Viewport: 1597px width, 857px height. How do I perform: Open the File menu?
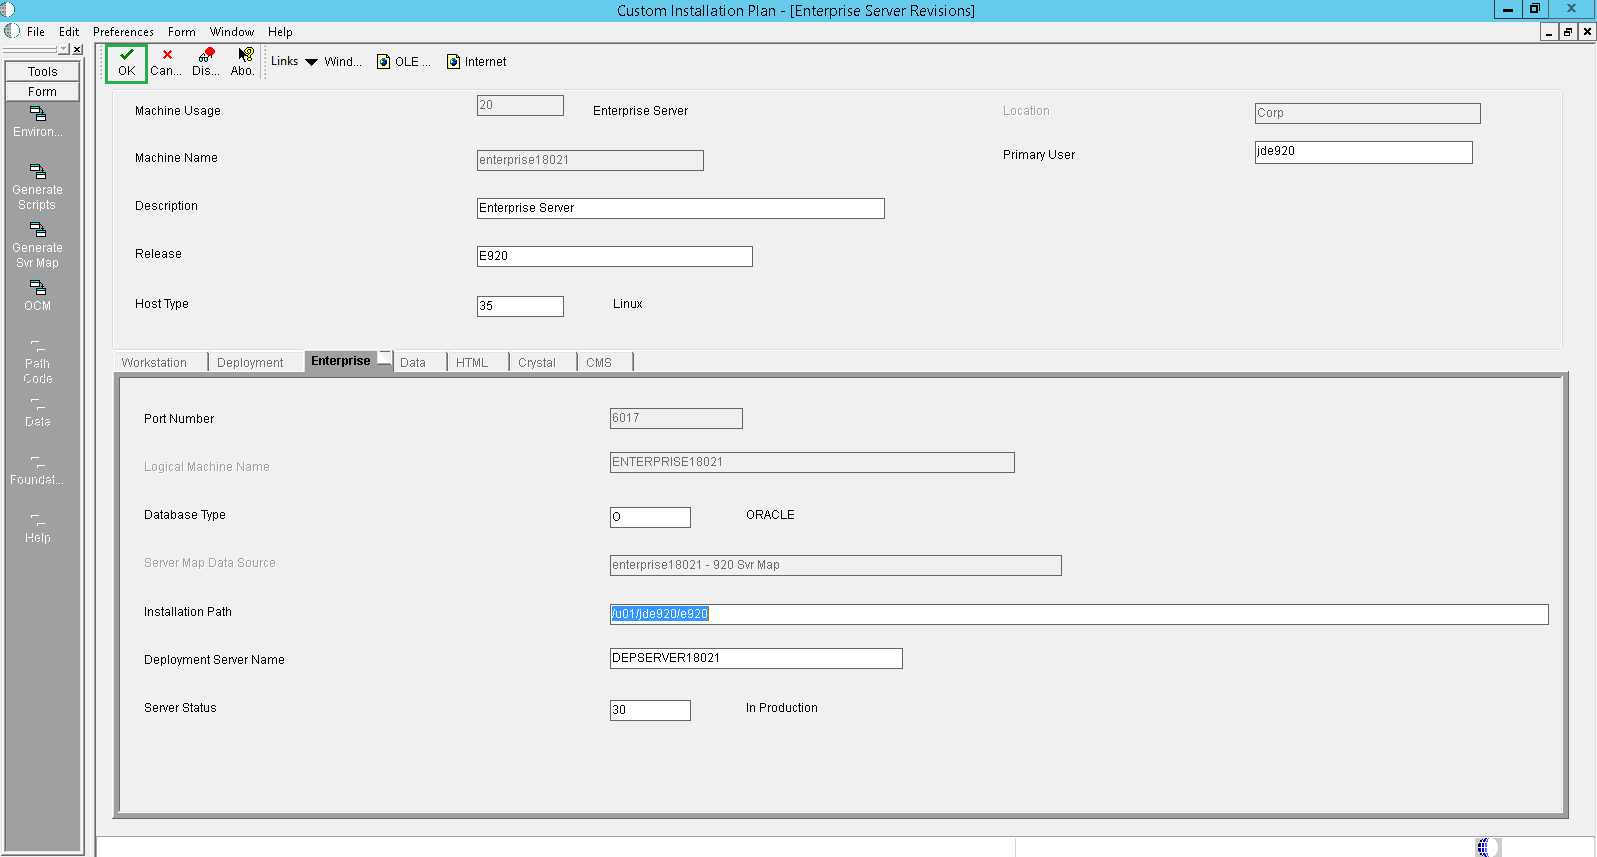pyautogui.click(x=36, y=32)
